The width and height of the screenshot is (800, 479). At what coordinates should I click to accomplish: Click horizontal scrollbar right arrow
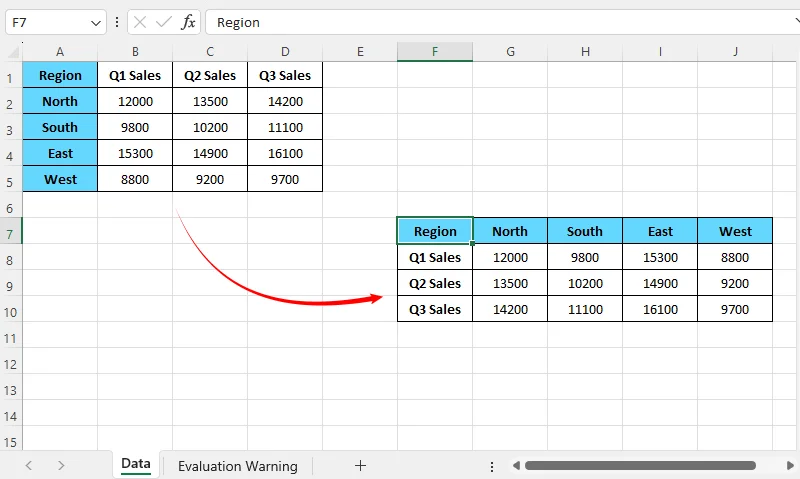pos(790,465)
